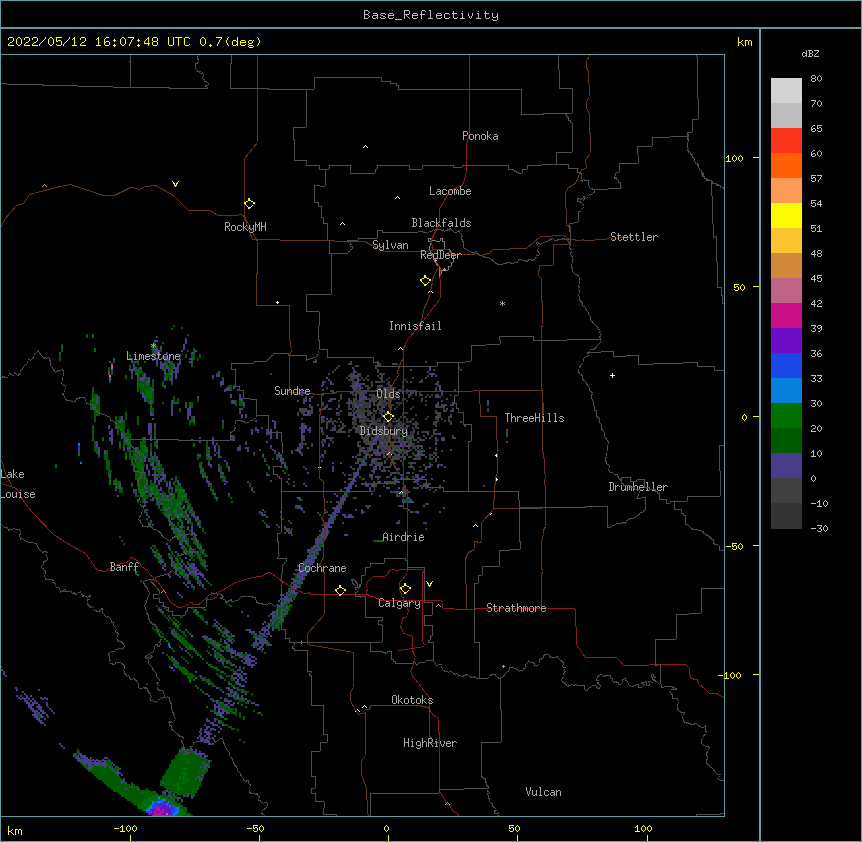The height and width of the screenshot is (842, 862).
Task: Click the Okotoks label
Action: click(412, 700)
